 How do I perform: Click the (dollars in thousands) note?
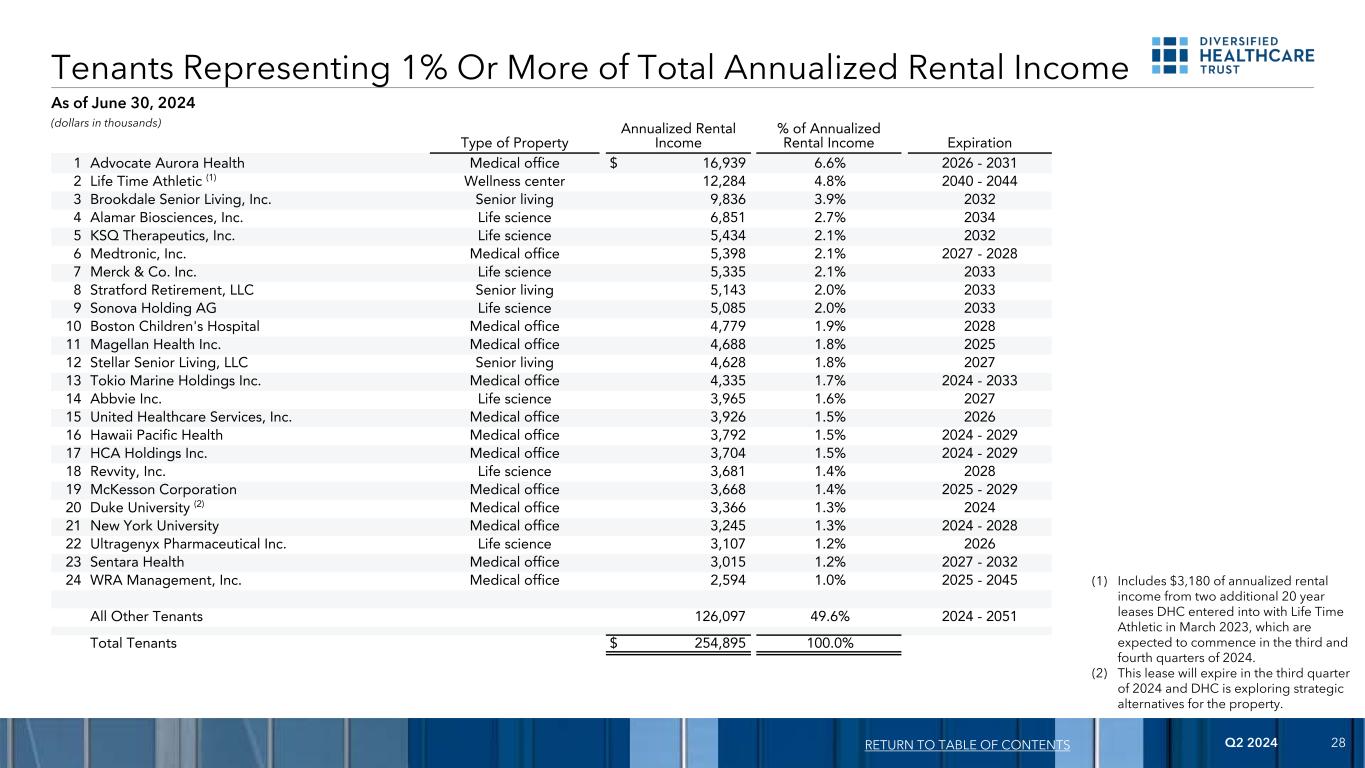pyautogui.click(x=106, y=123)
